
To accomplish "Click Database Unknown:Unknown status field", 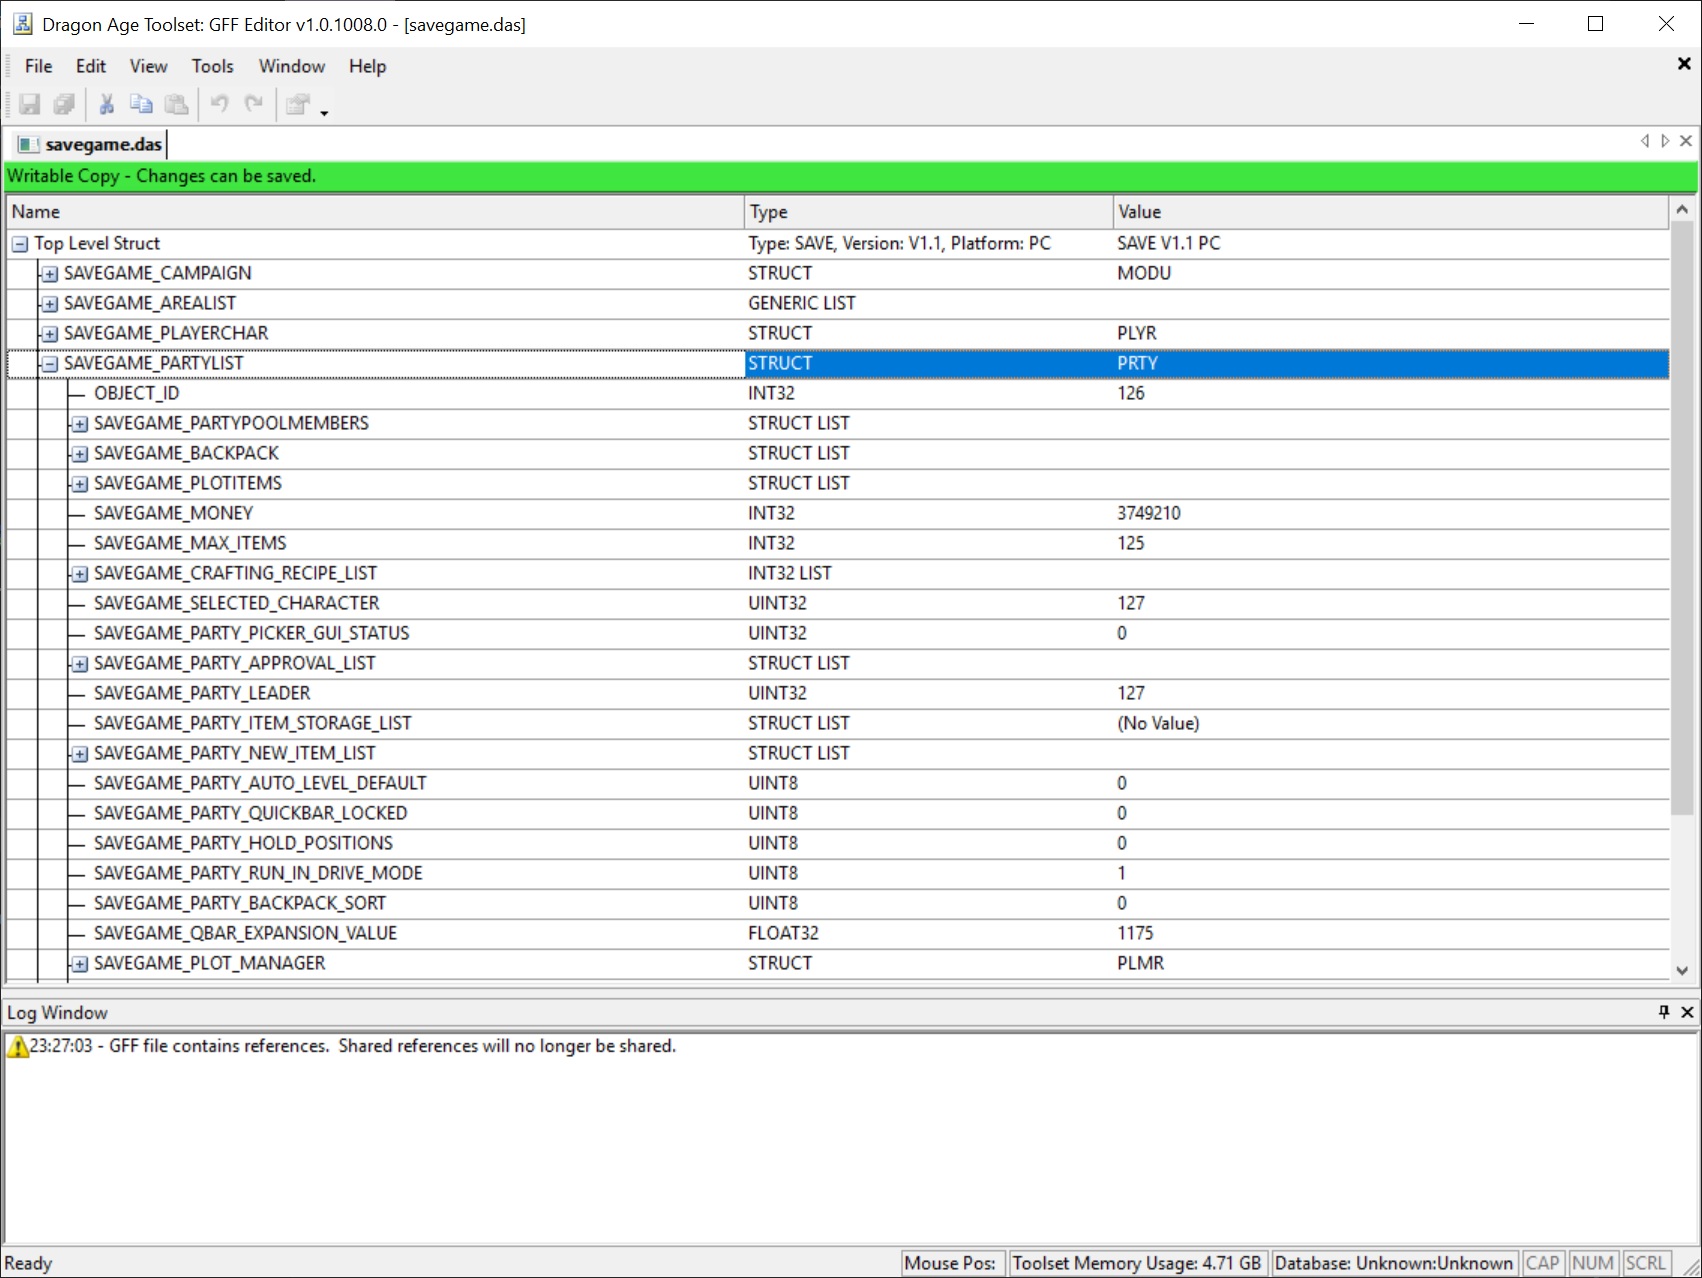I will tap(1394, 1263).
